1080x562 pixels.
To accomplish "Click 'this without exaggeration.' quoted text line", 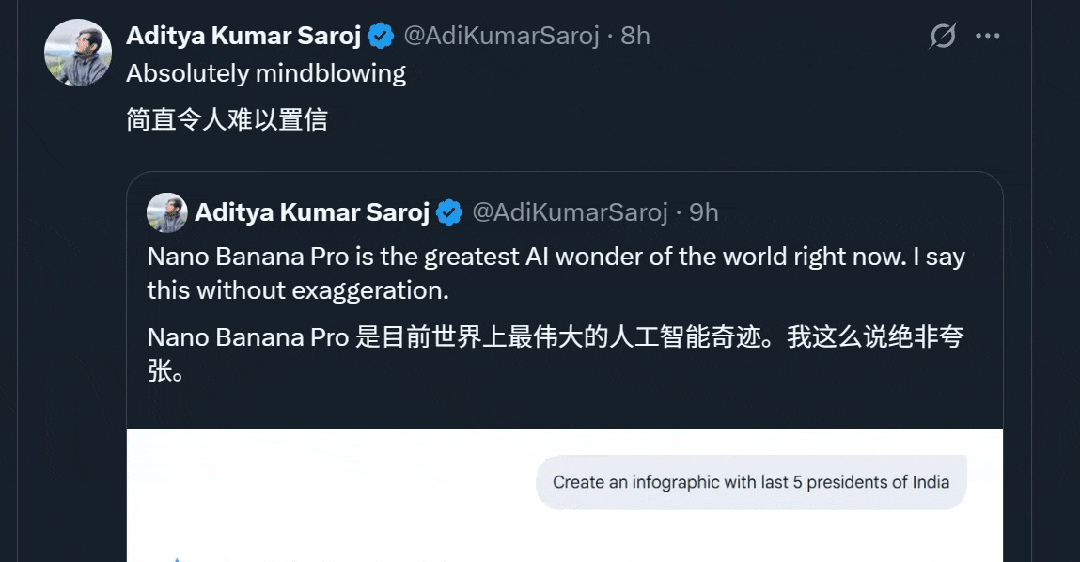I will click(x=298, y=291).
